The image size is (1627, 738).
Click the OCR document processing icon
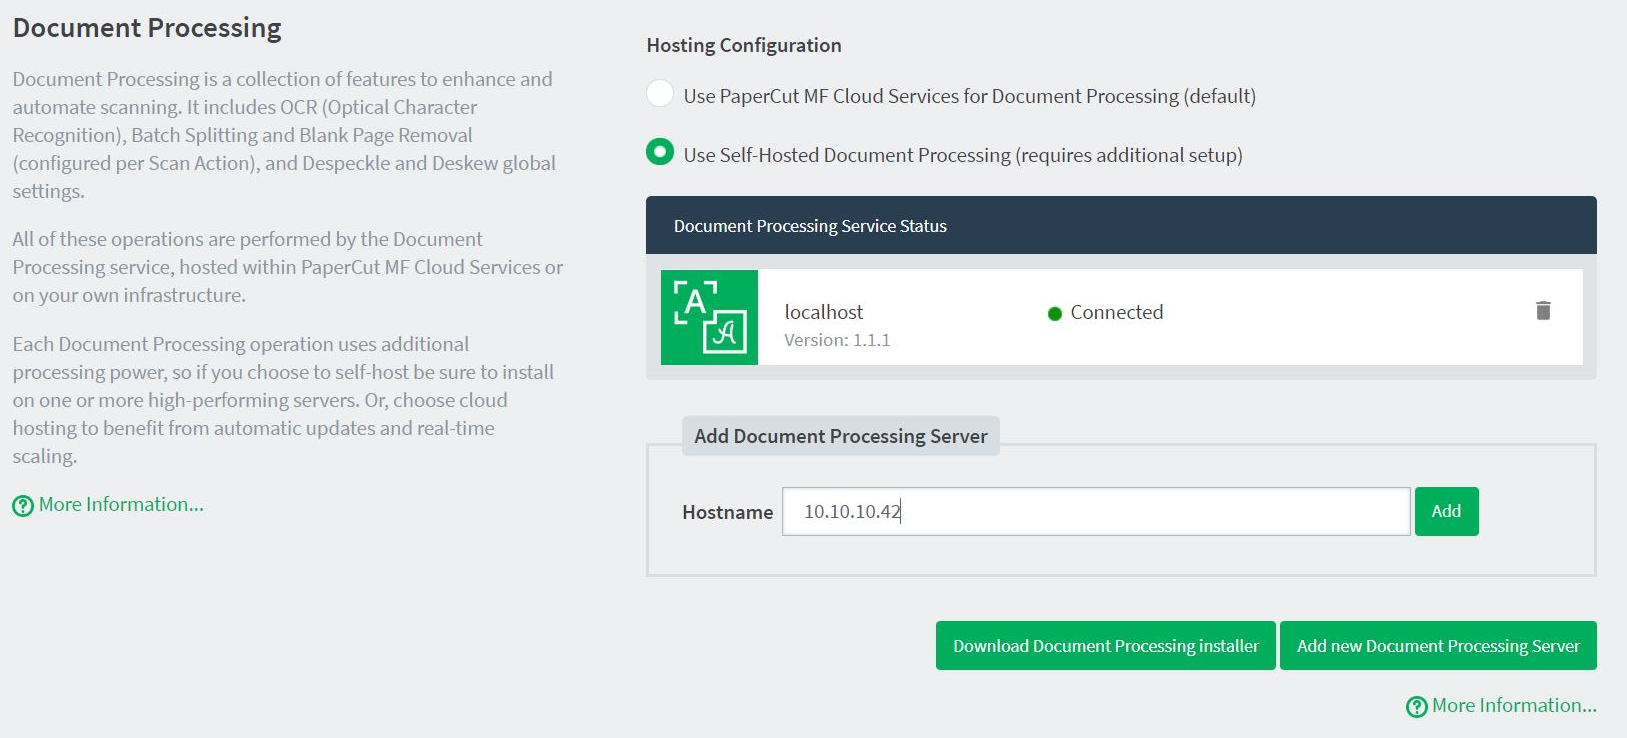pos(709,317)
